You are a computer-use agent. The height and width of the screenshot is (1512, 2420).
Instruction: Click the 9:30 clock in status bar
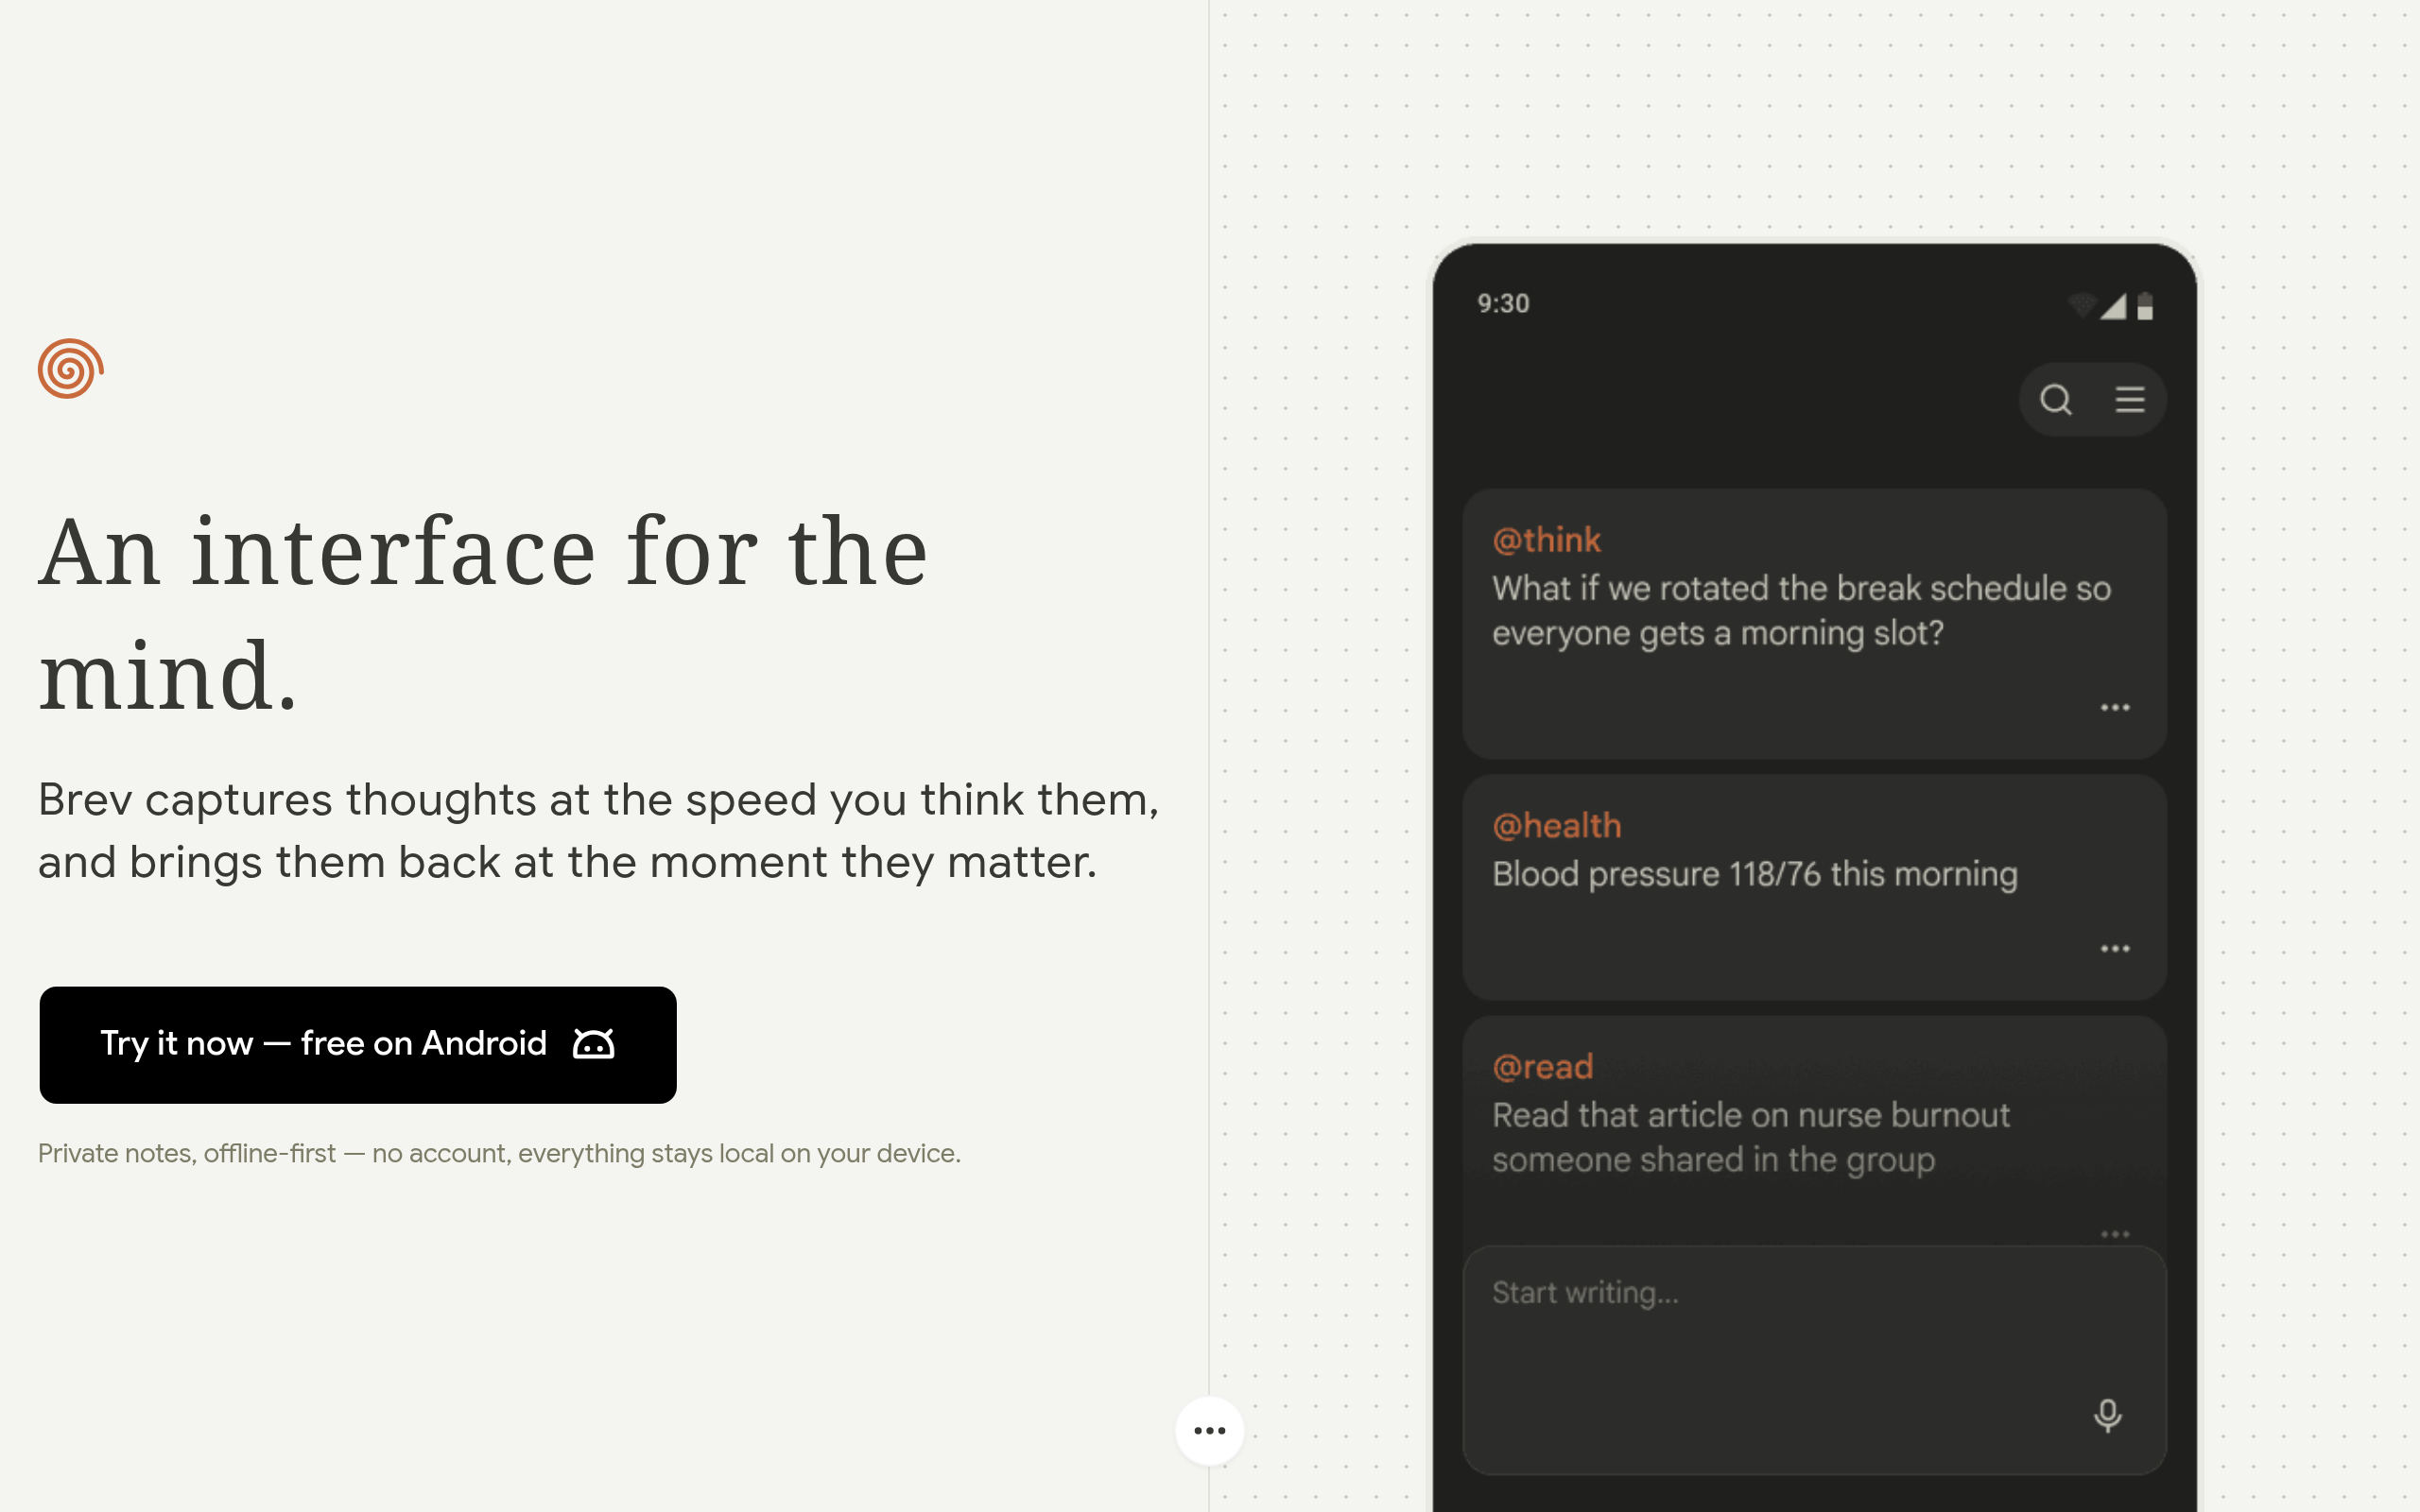pos(1503,303)
